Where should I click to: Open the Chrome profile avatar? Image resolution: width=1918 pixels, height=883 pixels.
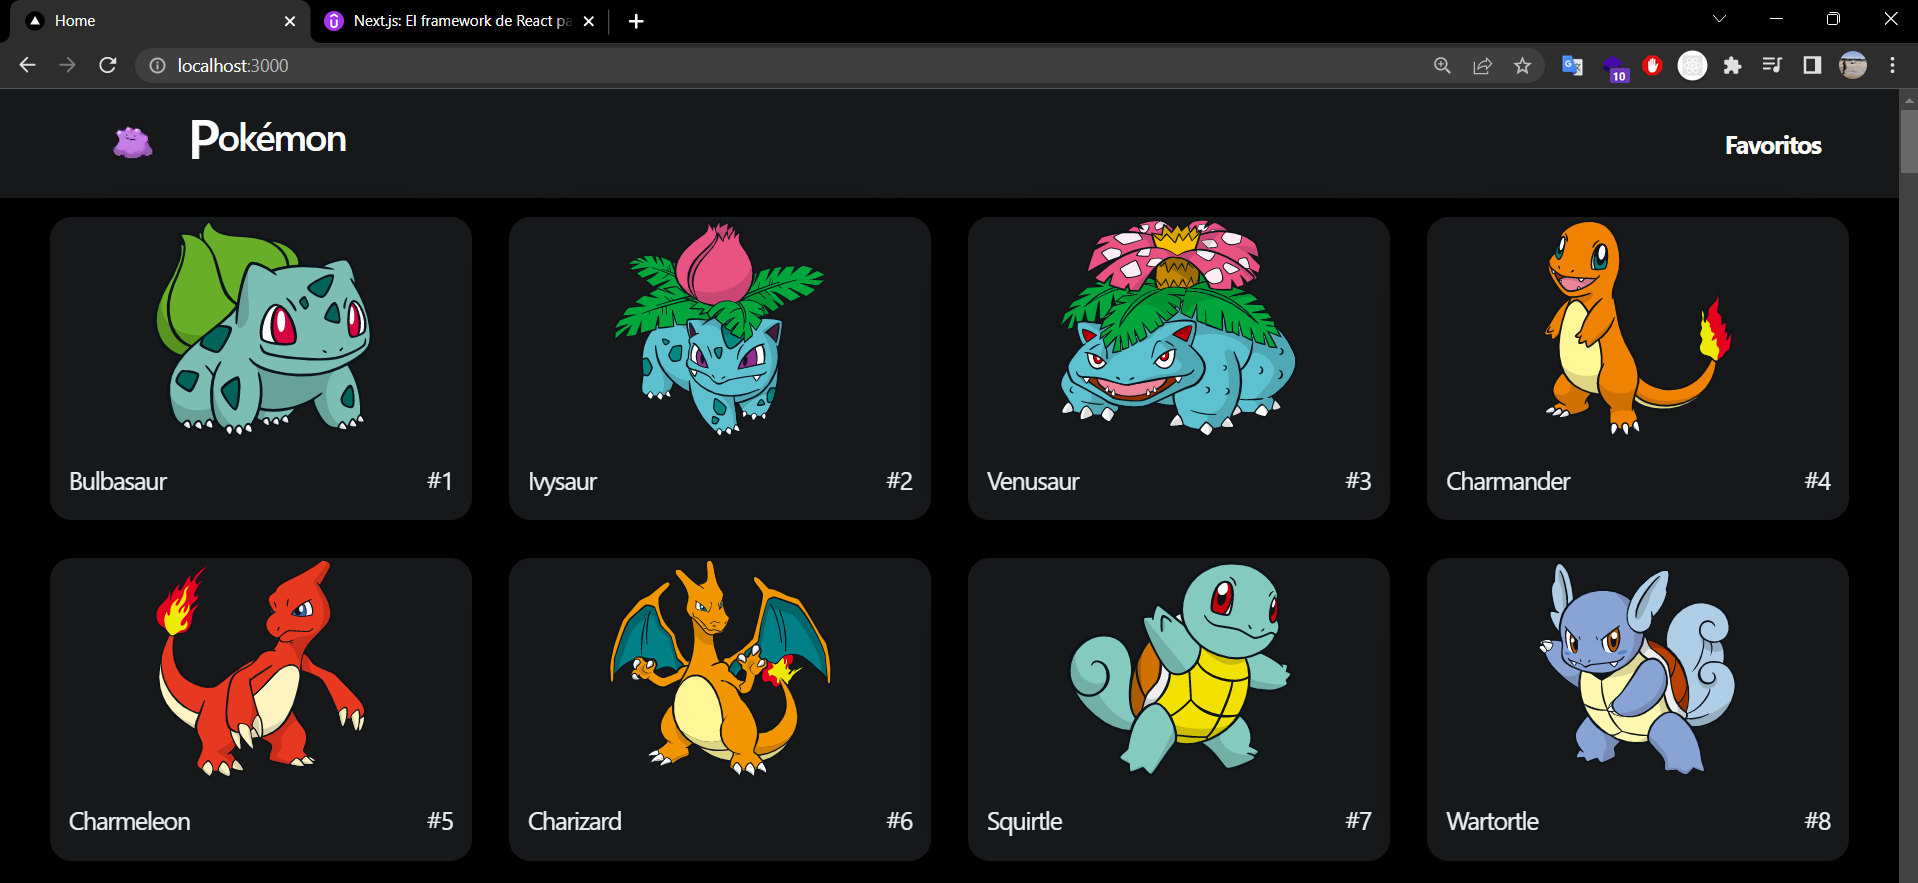tap(1853, 65)
